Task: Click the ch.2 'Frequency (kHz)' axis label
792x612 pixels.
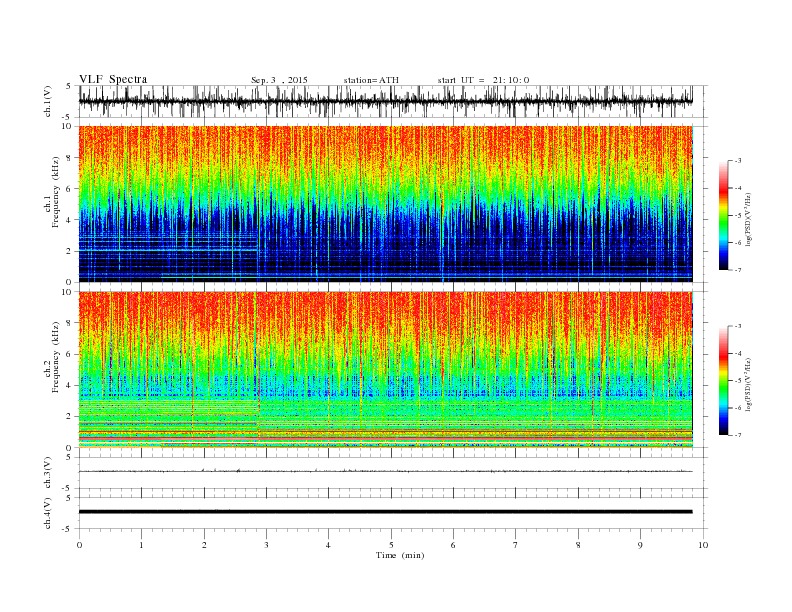Action: pyautogui.click(x=56, y=356)
